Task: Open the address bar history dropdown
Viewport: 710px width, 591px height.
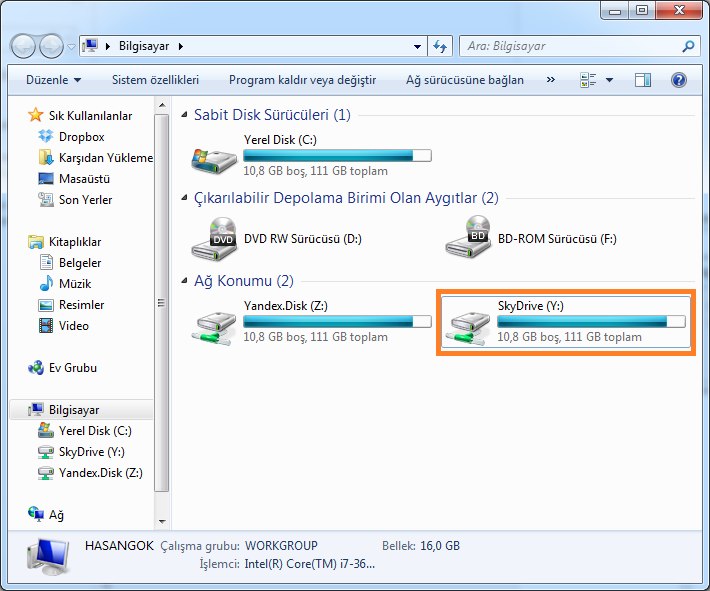Action: coord(417,46)
